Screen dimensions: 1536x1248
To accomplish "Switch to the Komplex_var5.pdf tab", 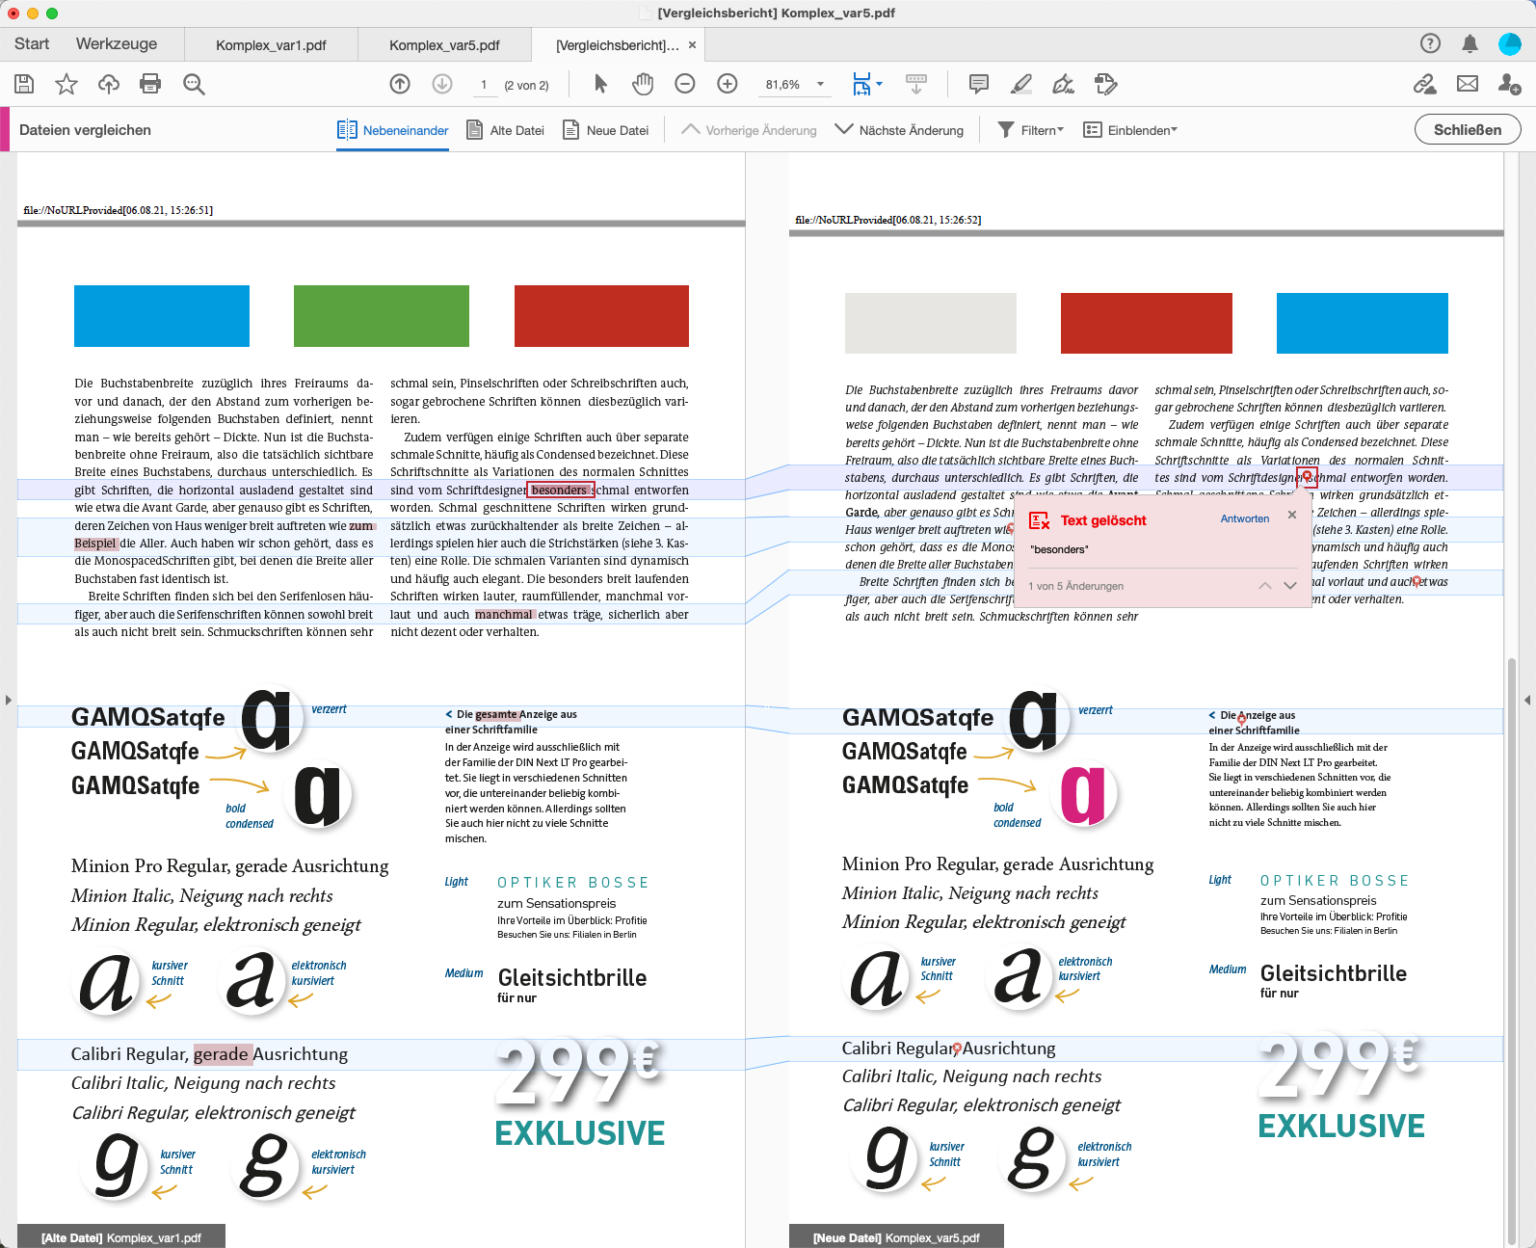I will pos(444,45).
